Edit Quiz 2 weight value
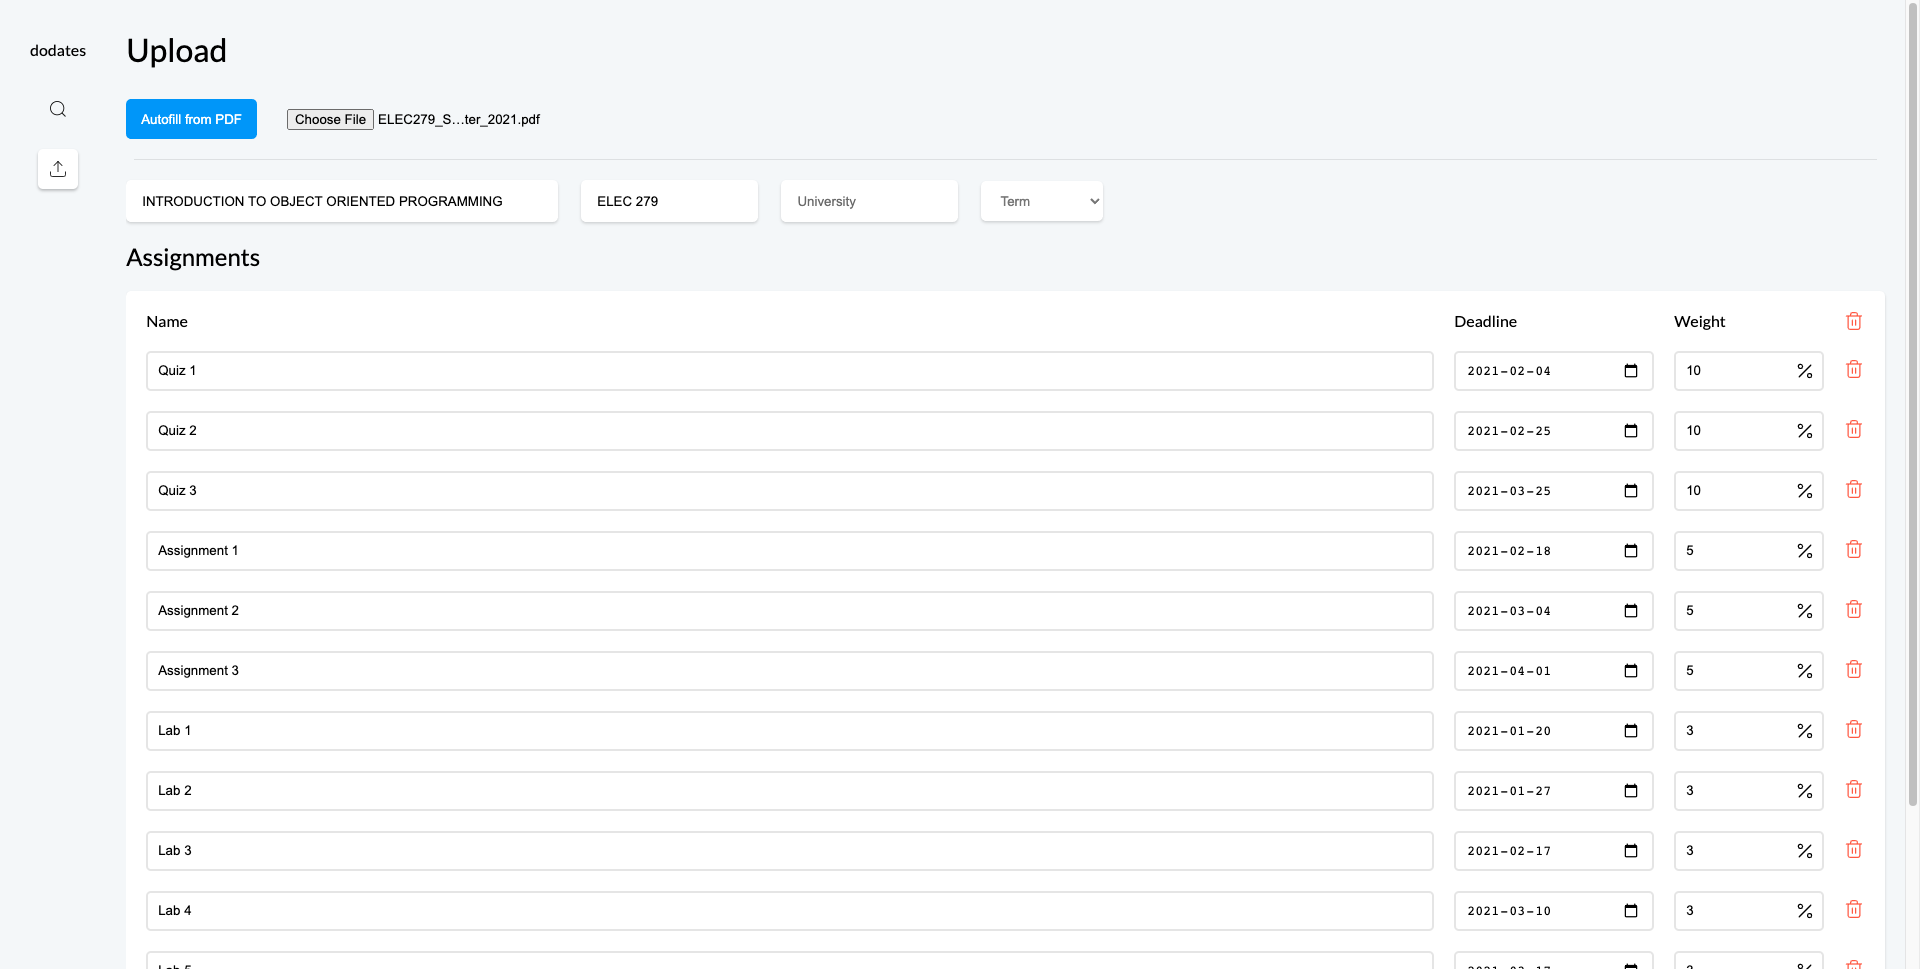Viewport: 1920px width, 969px height. click(x=1749, y=431)
